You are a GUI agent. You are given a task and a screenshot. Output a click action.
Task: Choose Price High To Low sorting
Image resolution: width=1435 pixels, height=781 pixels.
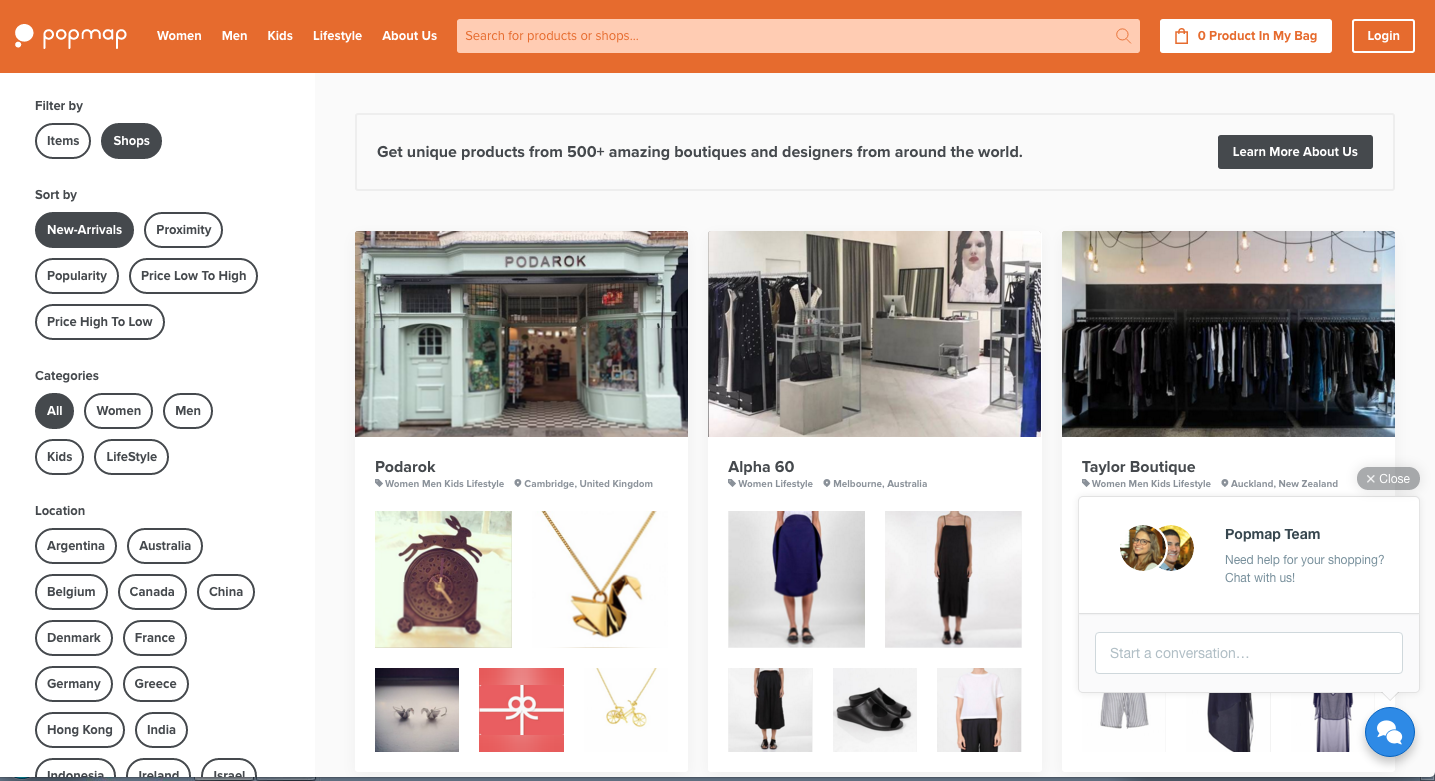tap(99, 321)
